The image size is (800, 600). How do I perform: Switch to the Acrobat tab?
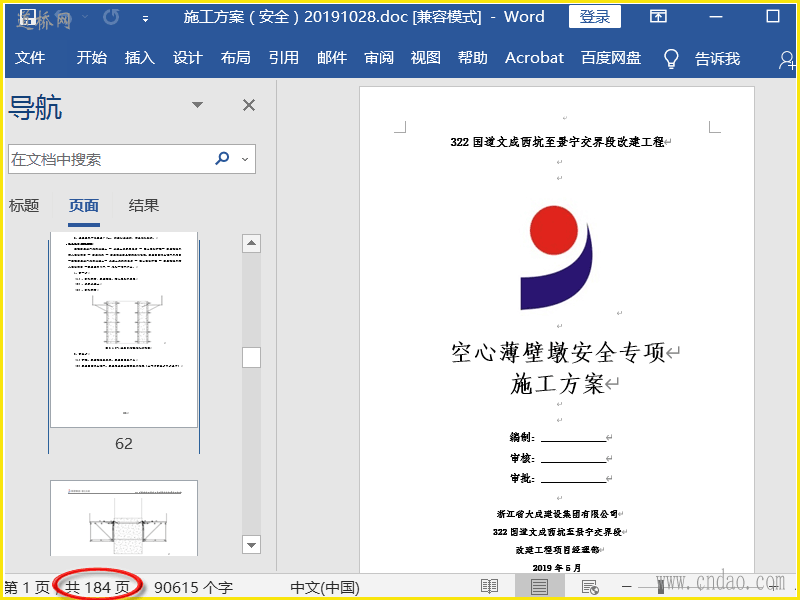[x=534, y=58]
